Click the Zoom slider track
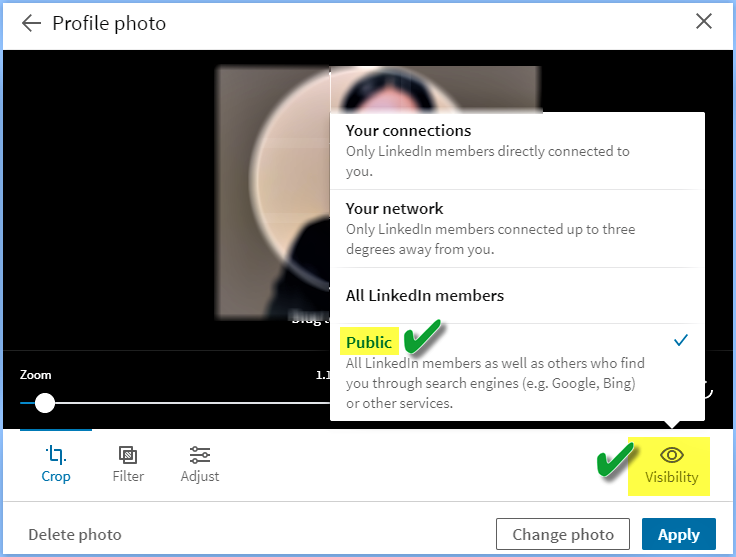This screenshot has height=557, width=736. tap(175, 403)
